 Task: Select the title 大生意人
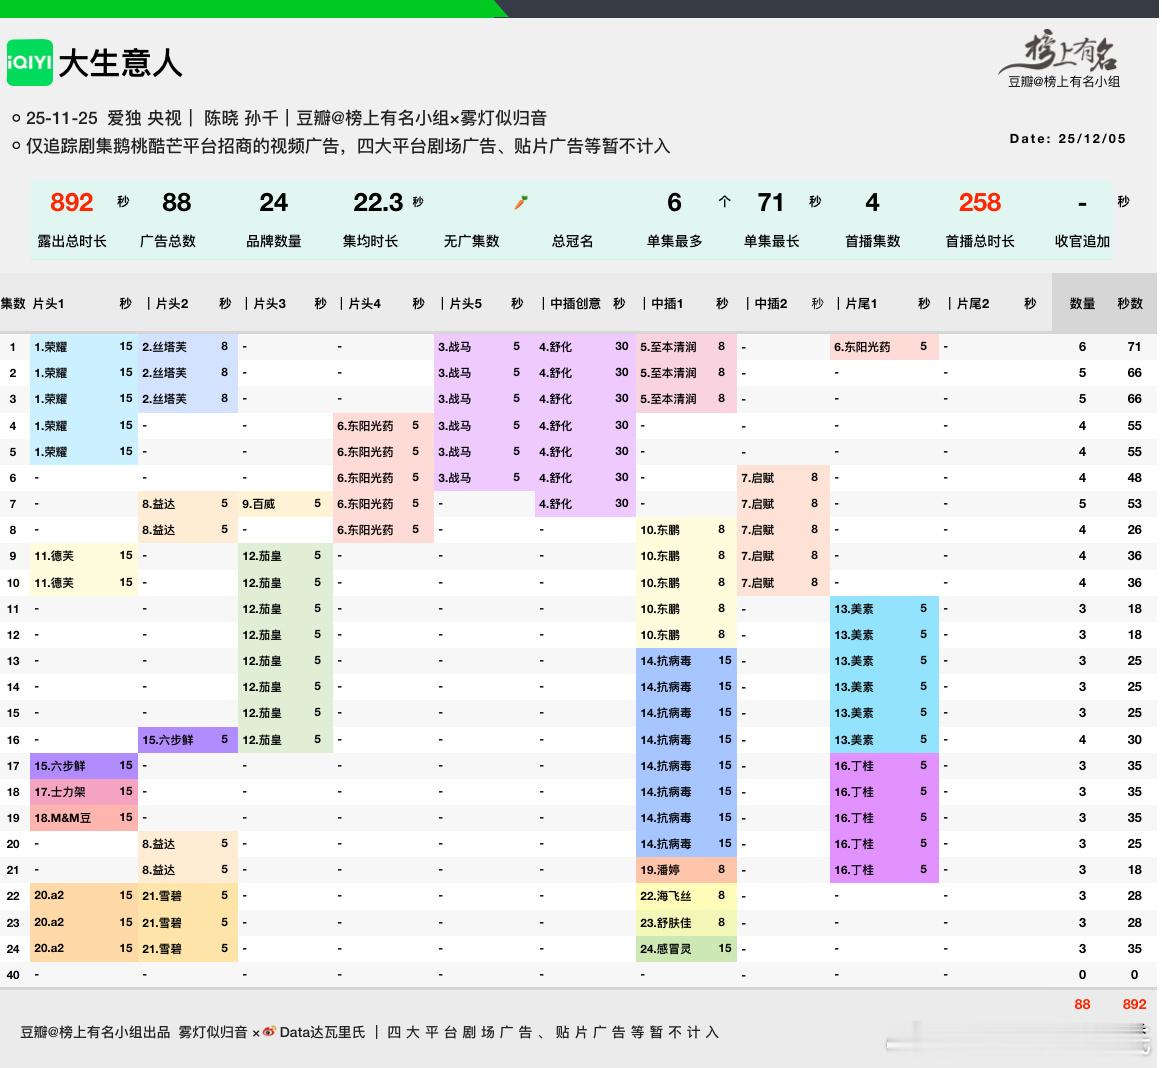(121, 63)
